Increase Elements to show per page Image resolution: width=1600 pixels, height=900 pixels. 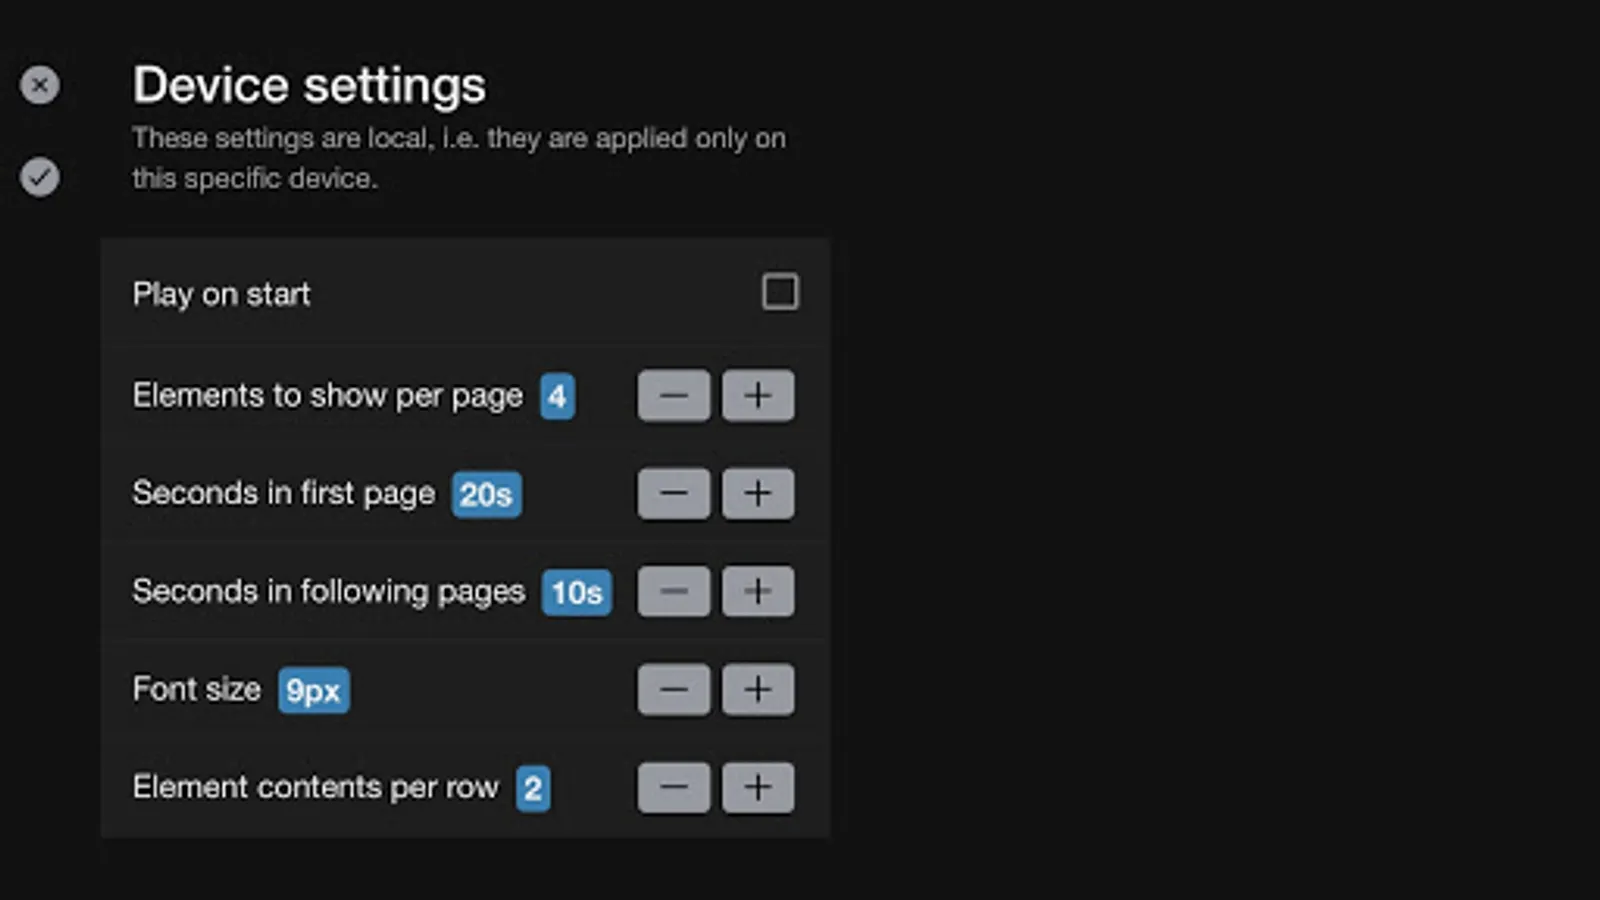click(758, 395)
